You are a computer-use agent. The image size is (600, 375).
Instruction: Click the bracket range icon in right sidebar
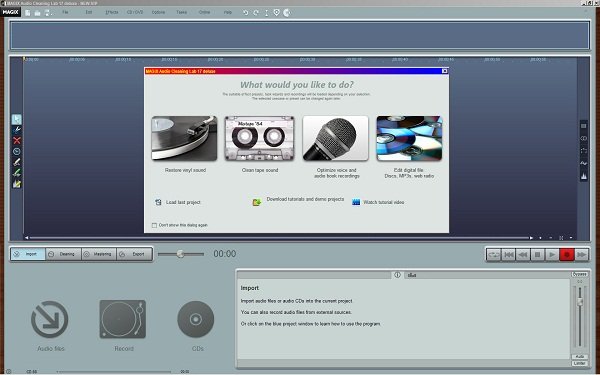pyautogui.click(x=584, y=151)
